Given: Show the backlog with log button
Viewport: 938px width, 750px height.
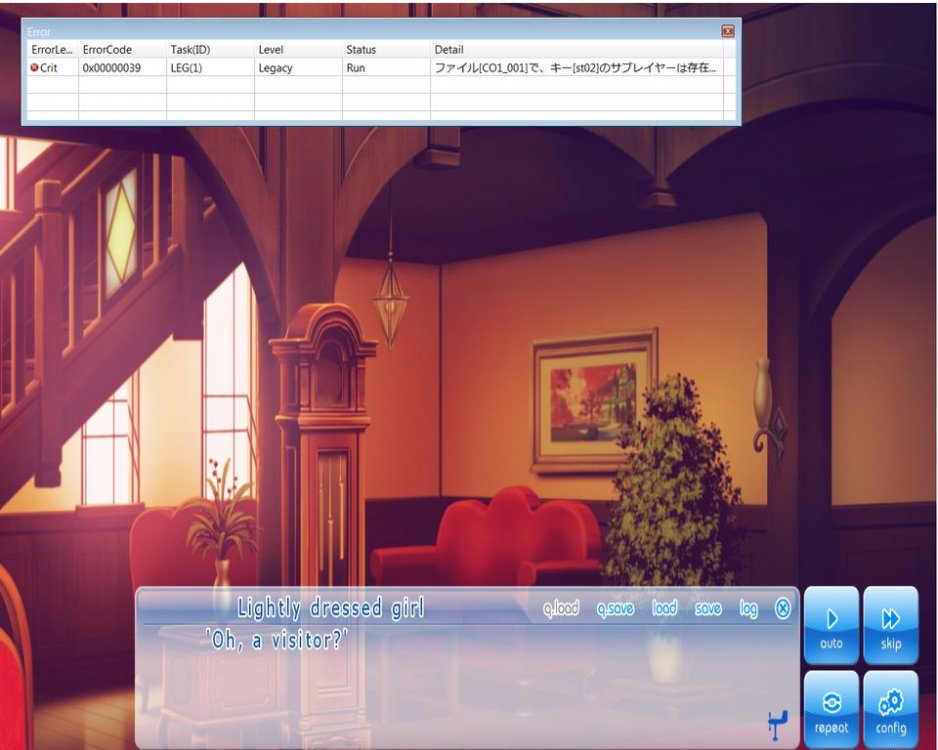Looking at the screenshot, I should point(748,608).
